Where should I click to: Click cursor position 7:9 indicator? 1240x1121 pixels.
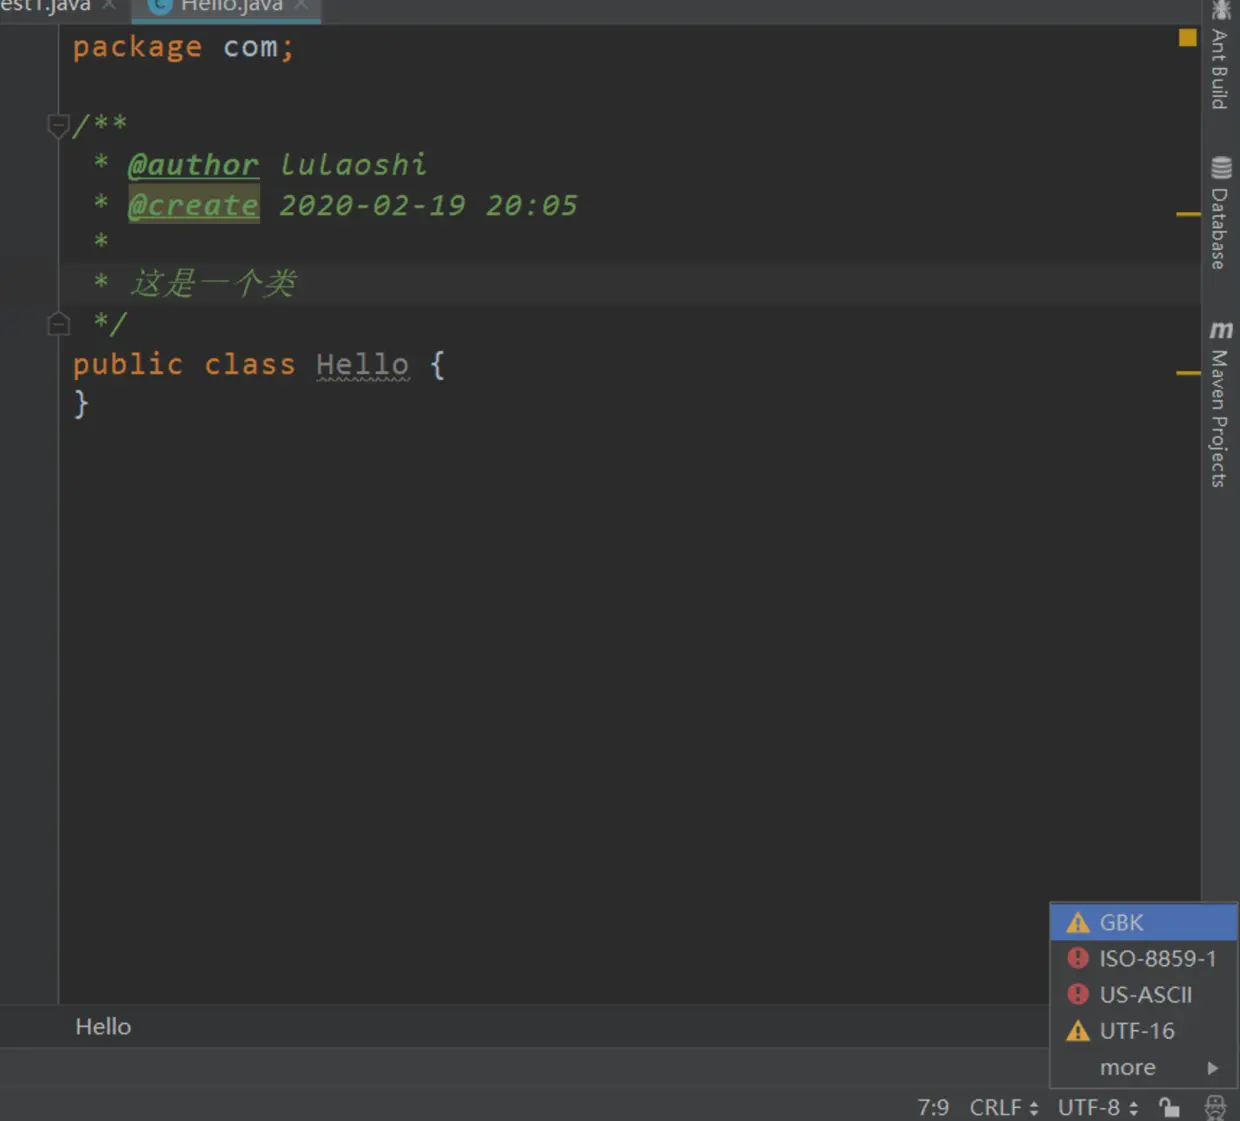933,1107
